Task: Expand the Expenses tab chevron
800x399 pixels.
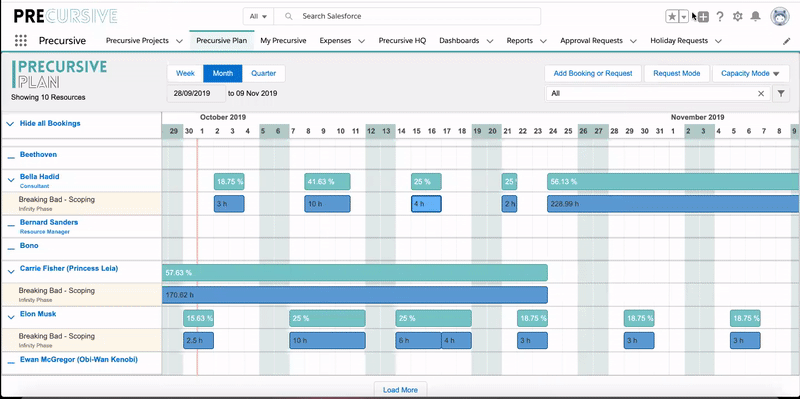Action: [x=361, y=41]
